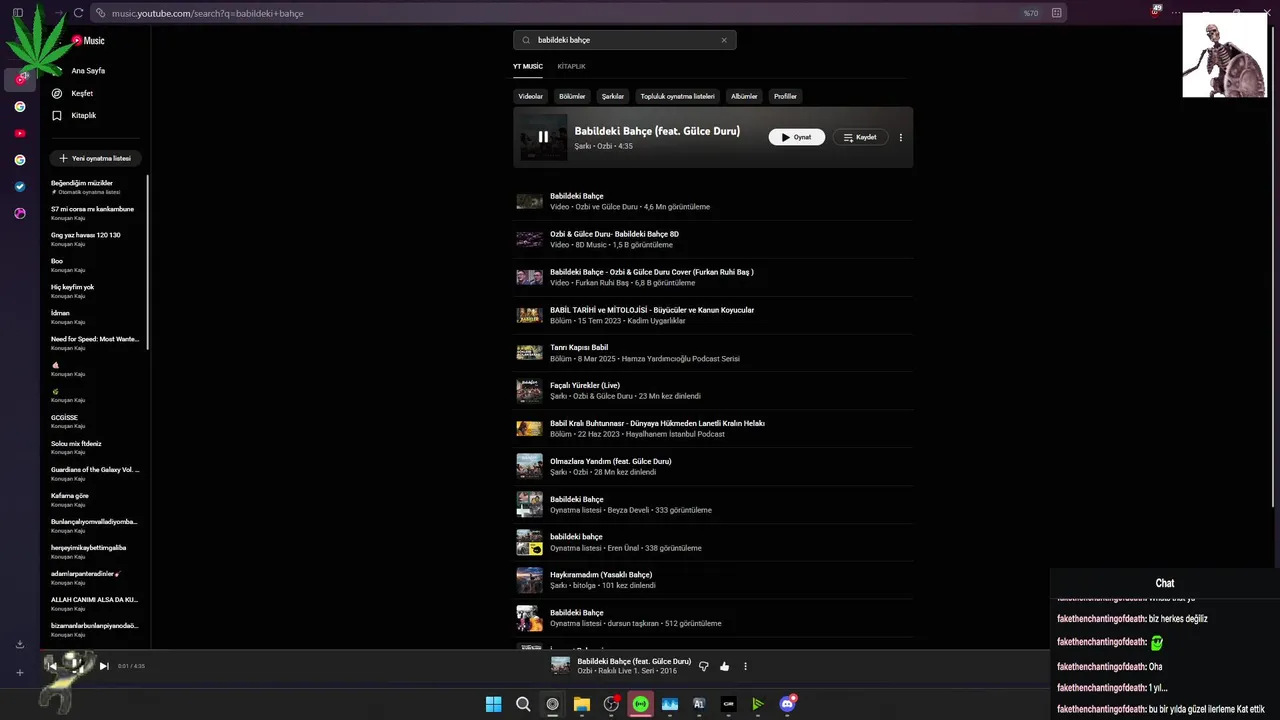Create Yeni oynatma listesi

tap(95, 158)
